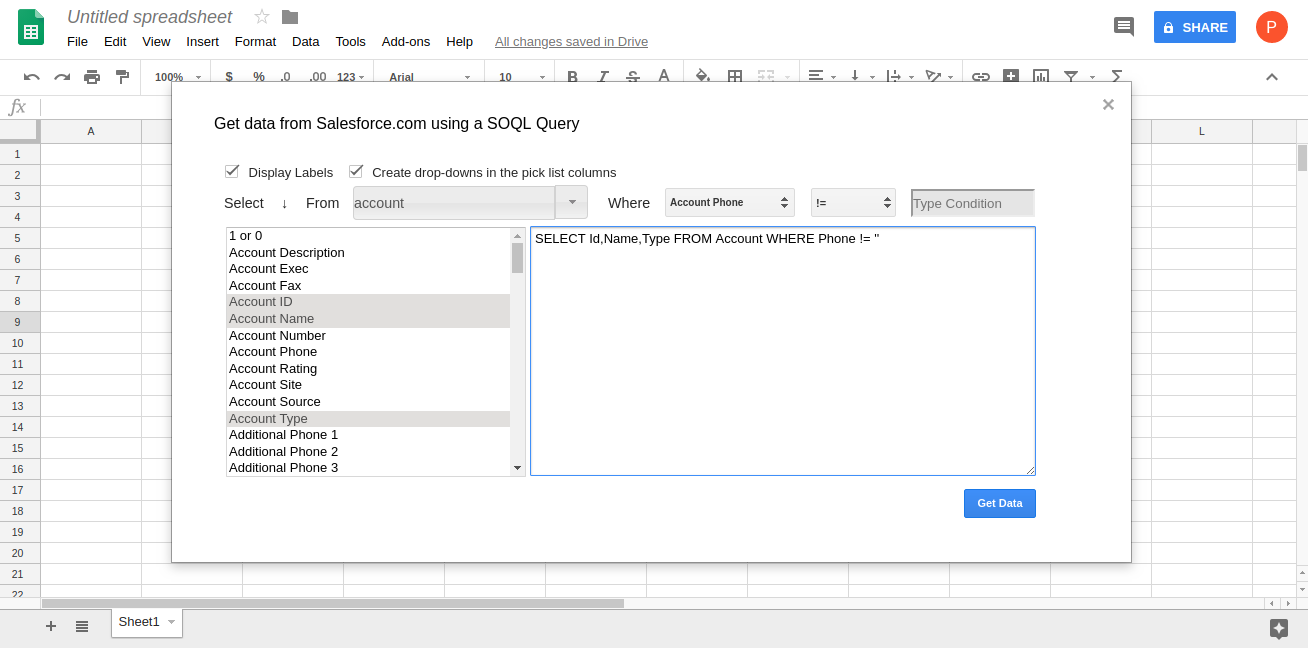Open the != operator dropdown
This screenshot has height=648, width=1308.
pos(852,203)
